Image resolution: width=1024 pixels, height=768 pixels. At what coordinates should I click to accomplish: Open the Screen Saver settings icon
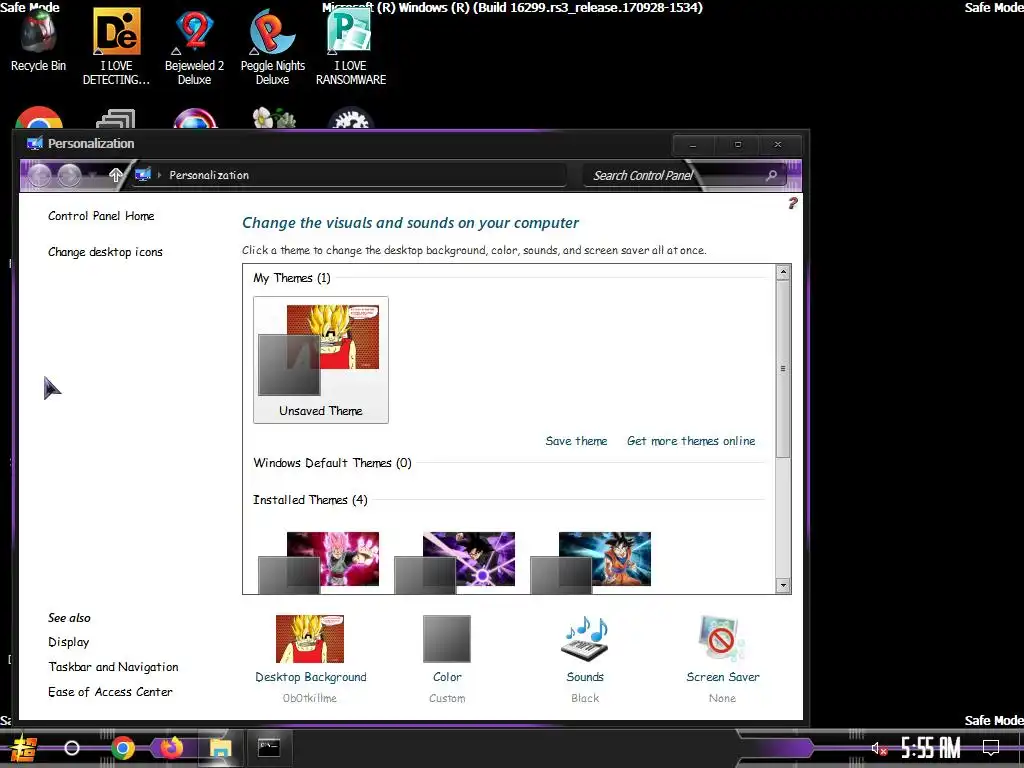pyautogui.click(x=722, y=639)
